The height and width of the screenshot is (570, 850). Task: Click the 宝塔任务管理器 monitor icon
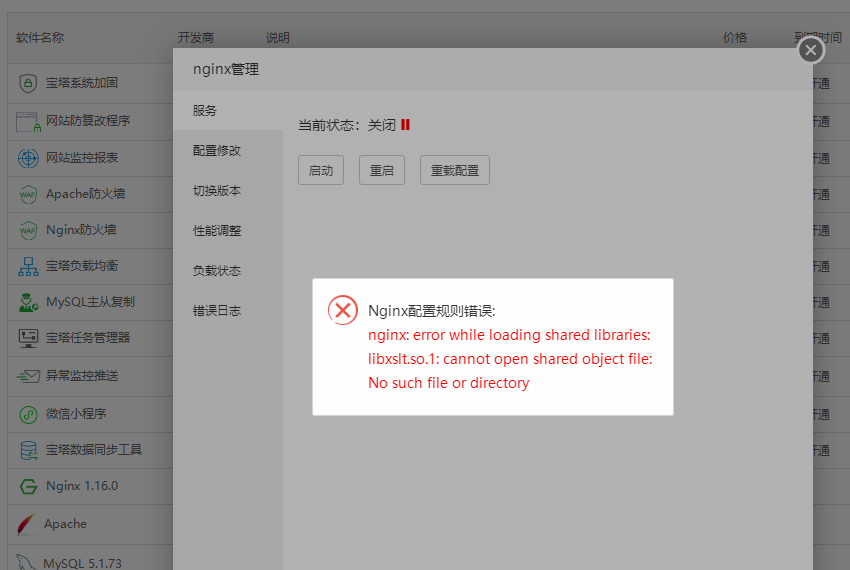click(28, 338)
